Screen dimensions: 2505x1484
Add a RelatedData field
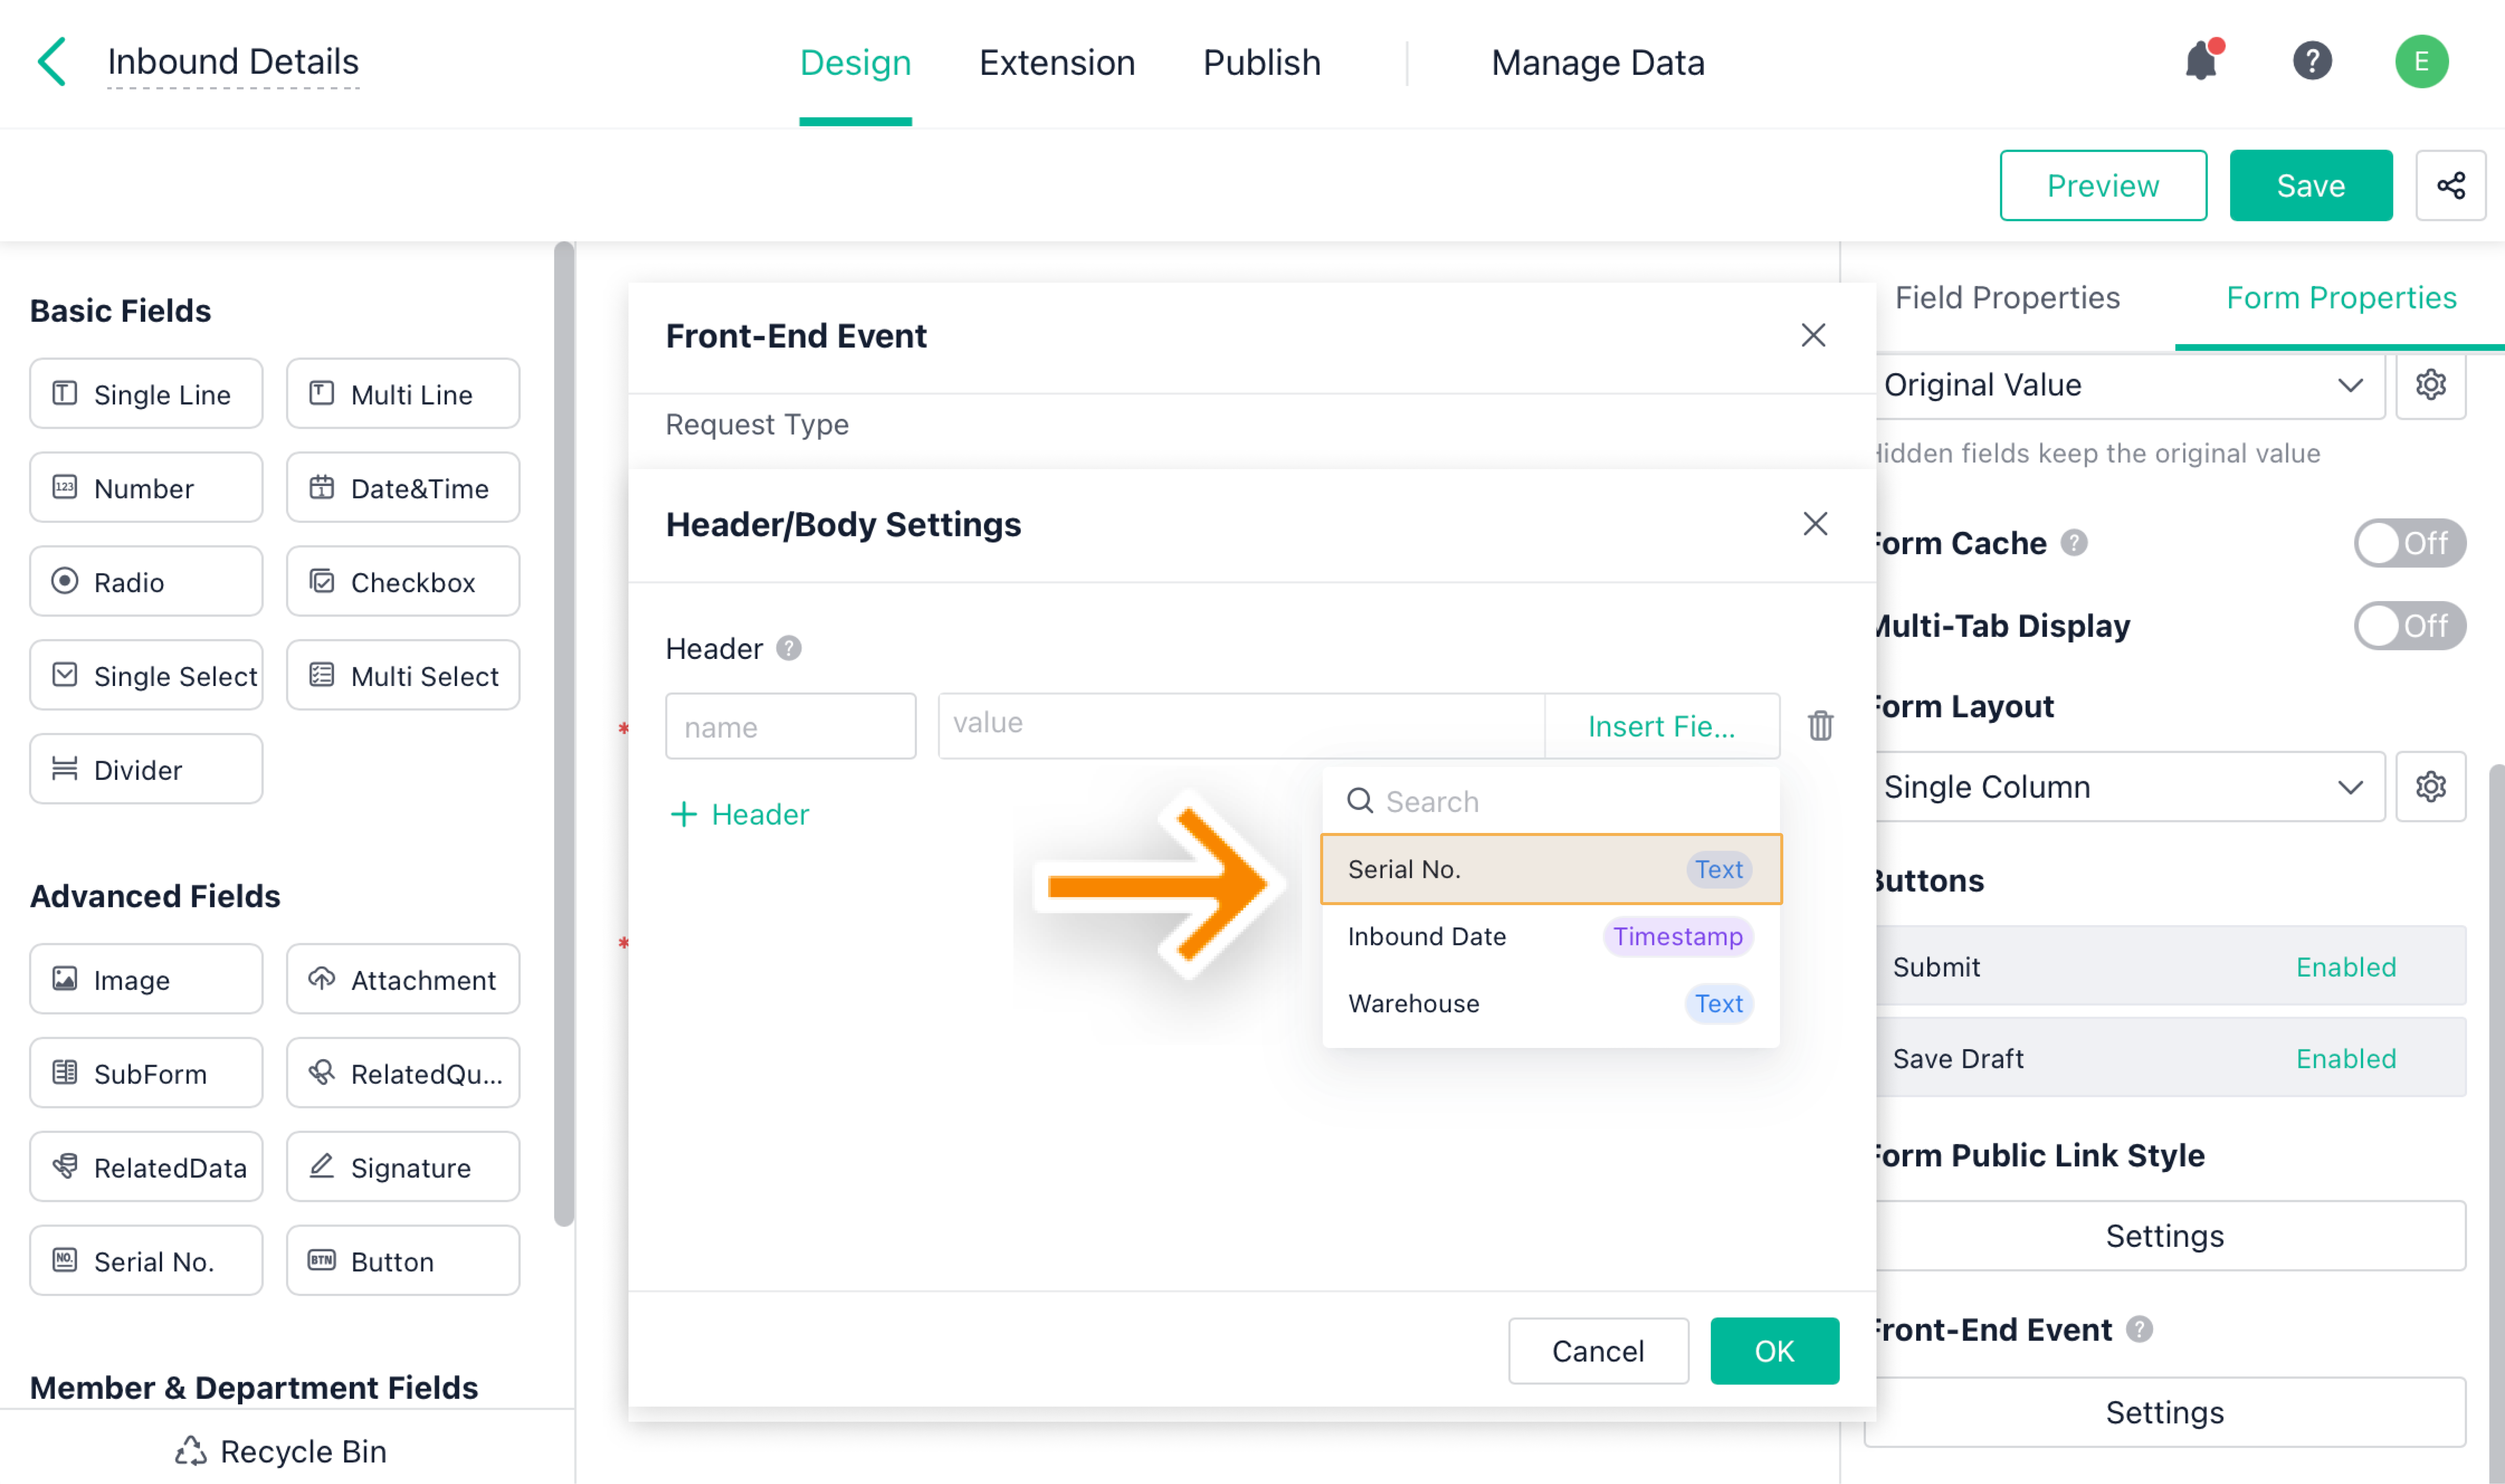pos(146,1168)
